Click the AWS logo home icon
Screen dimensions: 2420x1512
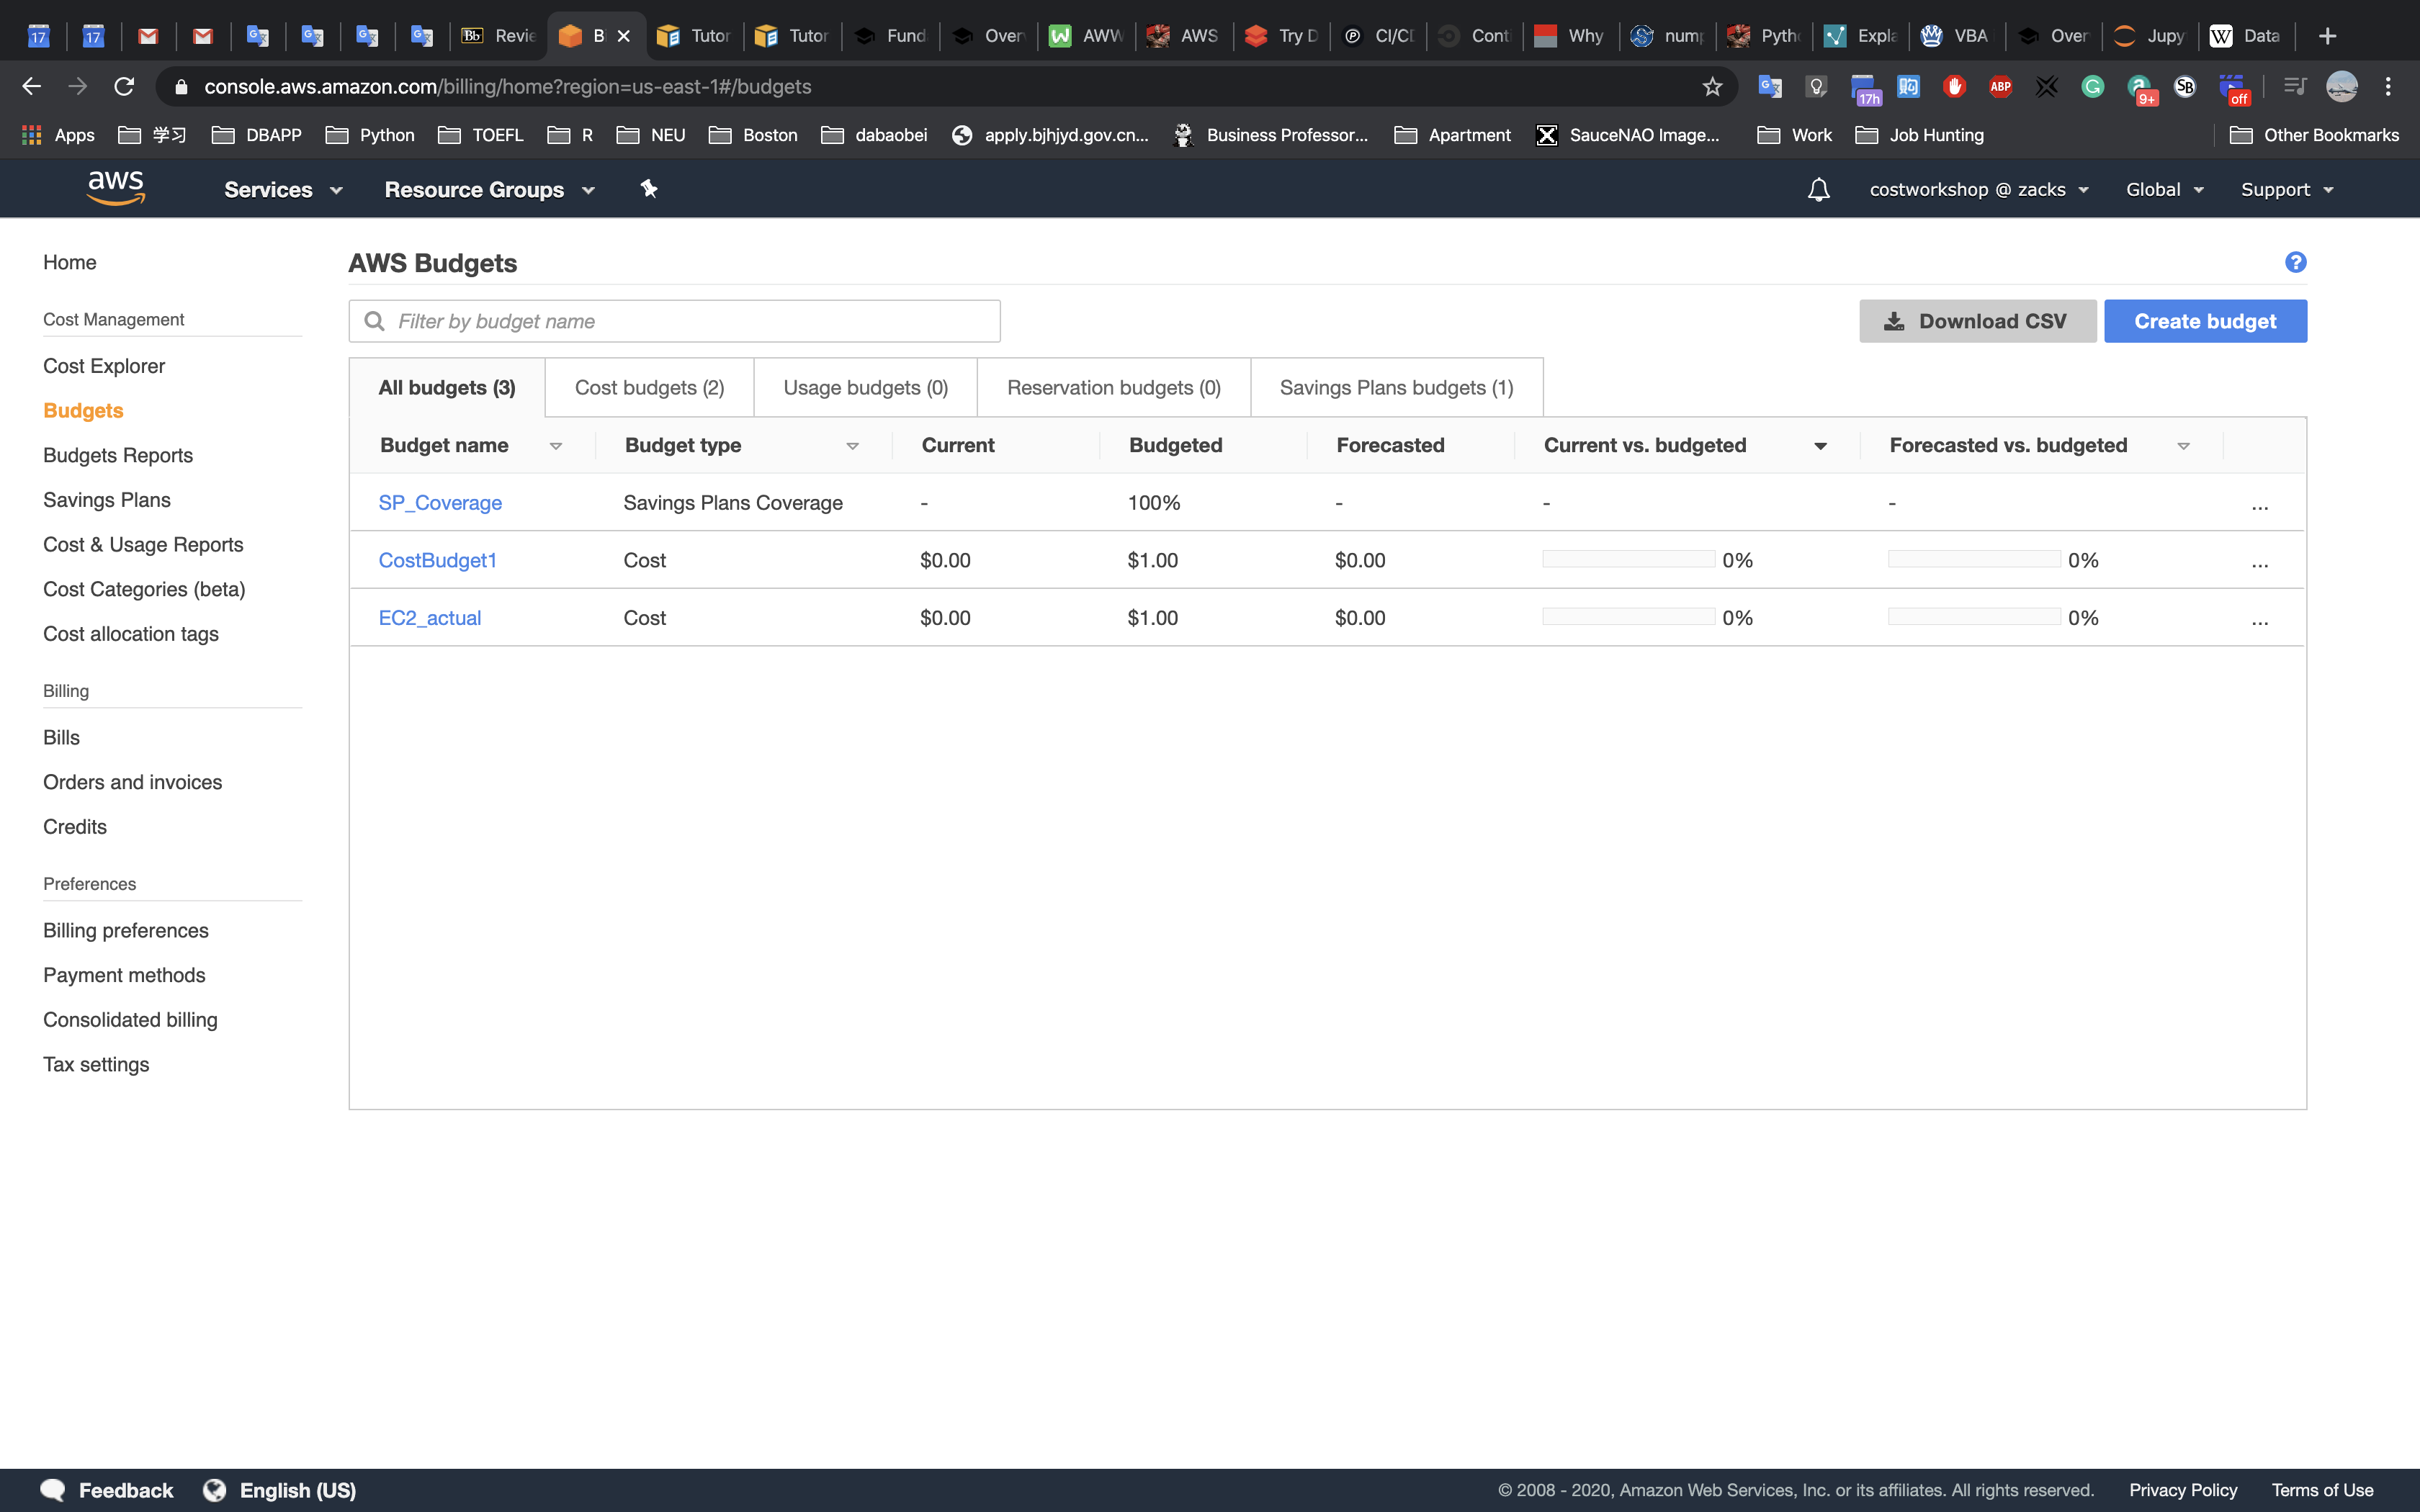coord(116,188)
